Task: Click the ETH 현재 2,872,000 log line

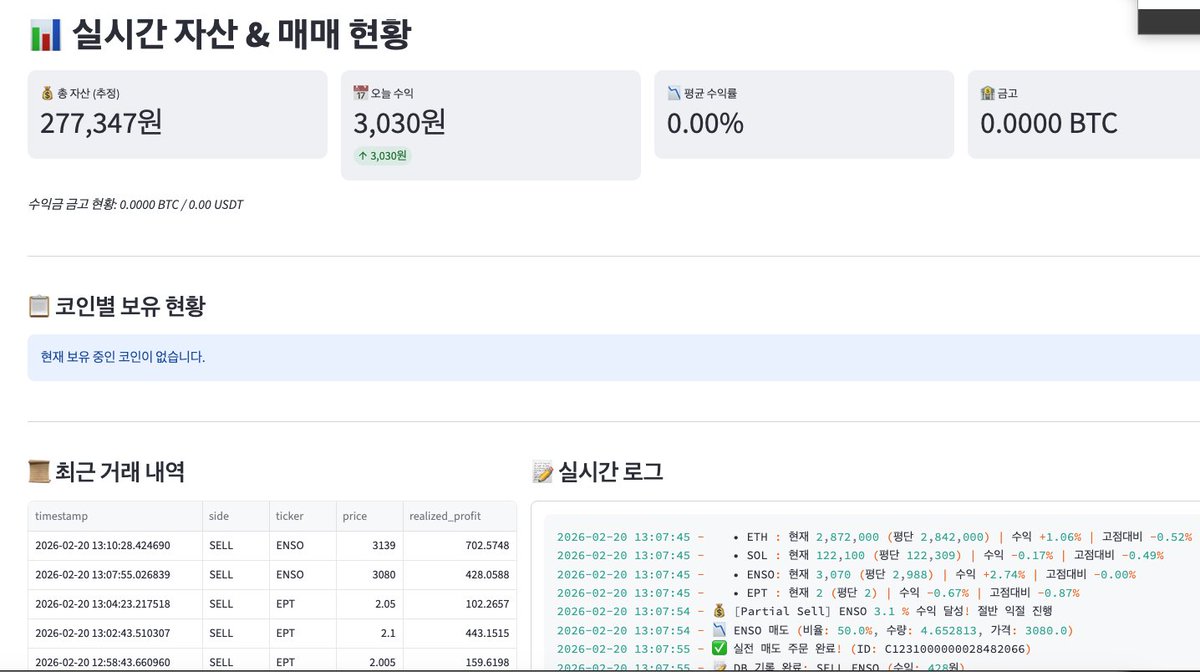Action: 874,536
